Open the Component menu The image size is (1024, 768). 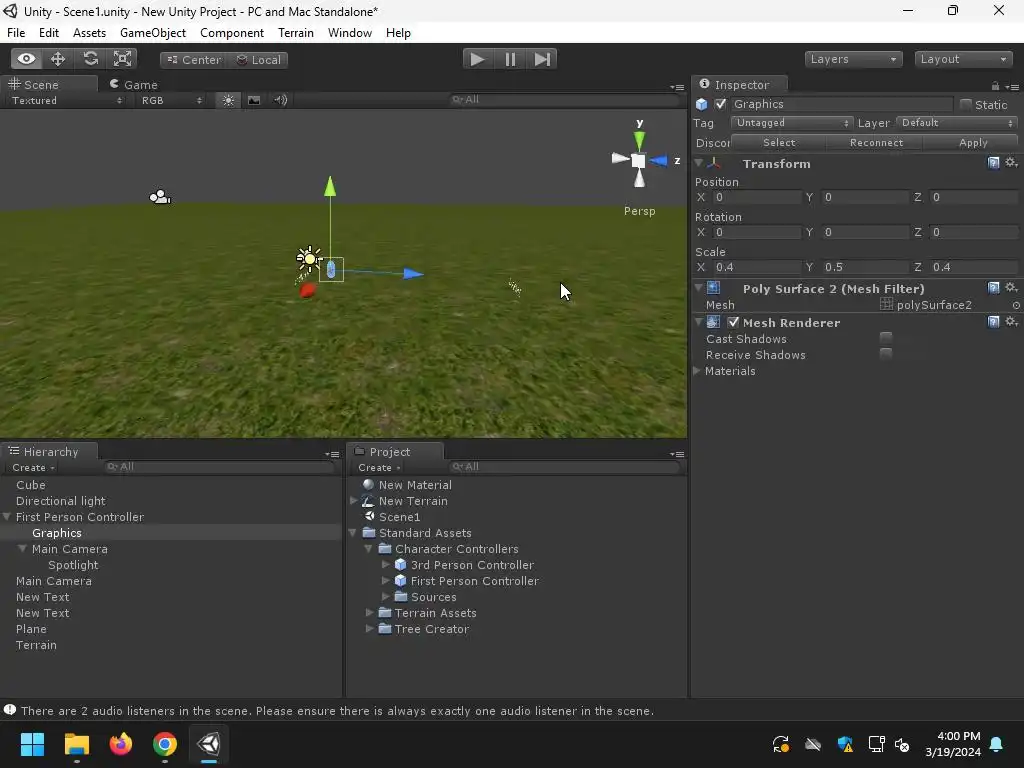tap(232, 33)
